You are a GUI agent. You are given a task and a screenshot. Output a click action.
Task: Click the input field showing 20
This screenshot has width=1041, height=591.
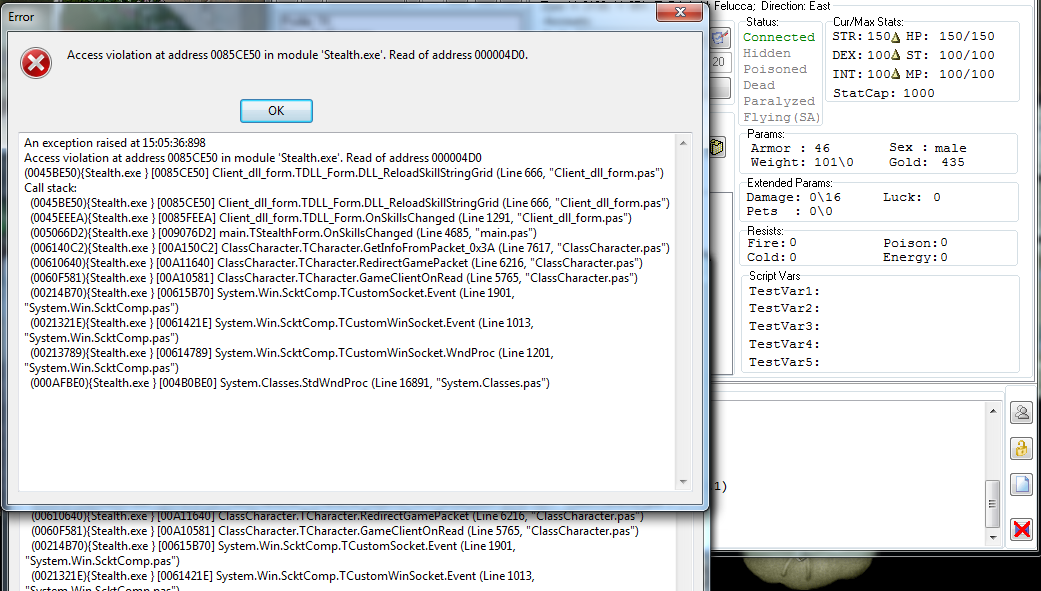[720, 62]
